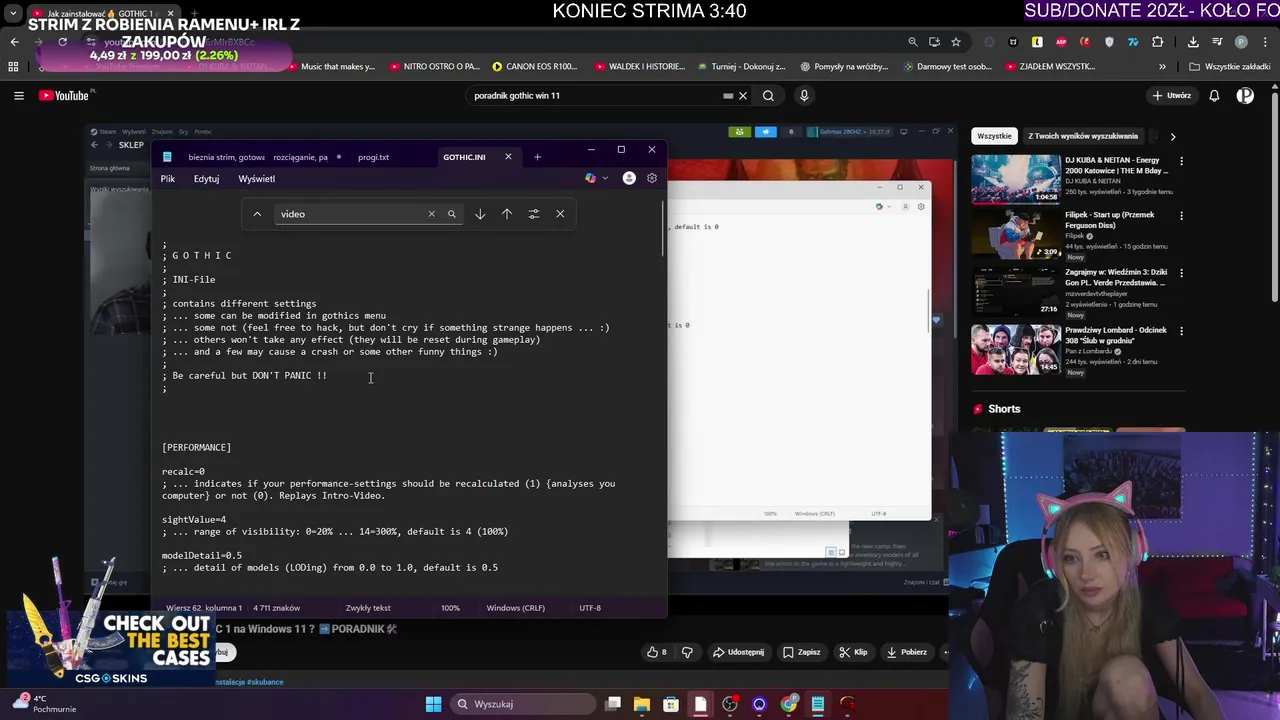Image resolution: width=1280 pixels, height=720 pixels.
Task: Start voice search with the microphone icon
Action: [804, 96]
